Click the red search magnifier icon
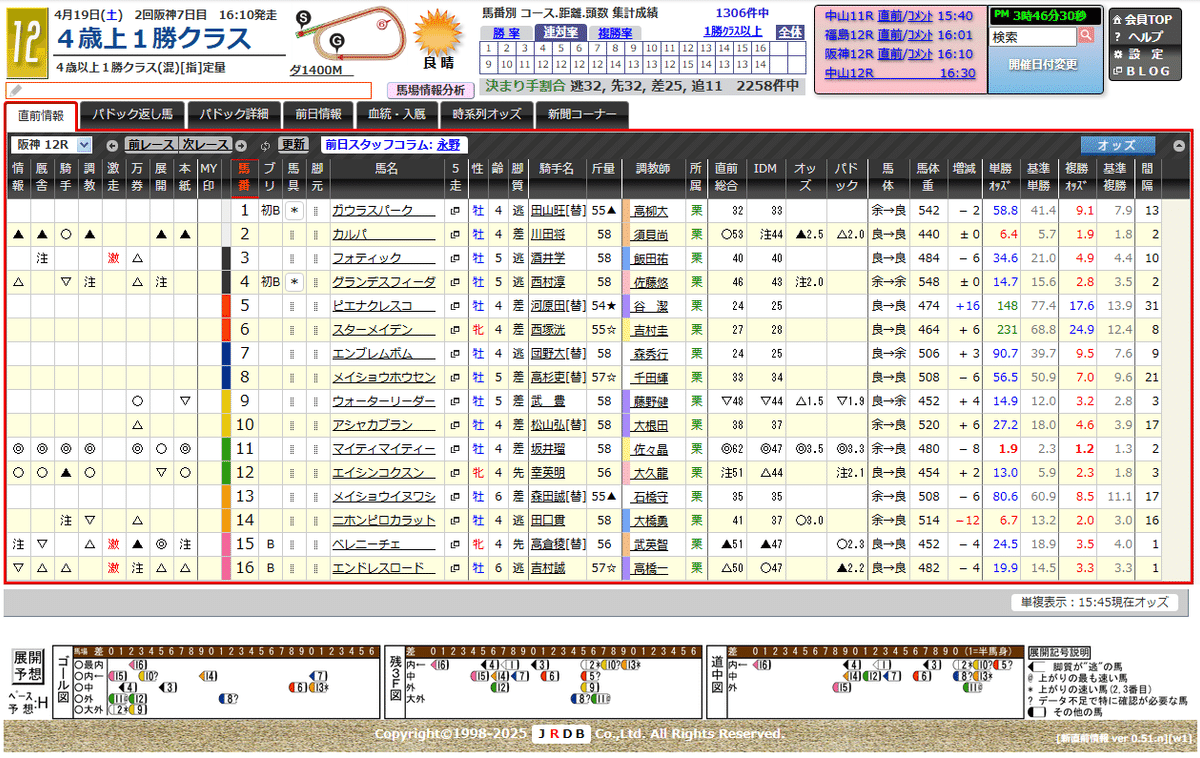 click(1086, 34)
